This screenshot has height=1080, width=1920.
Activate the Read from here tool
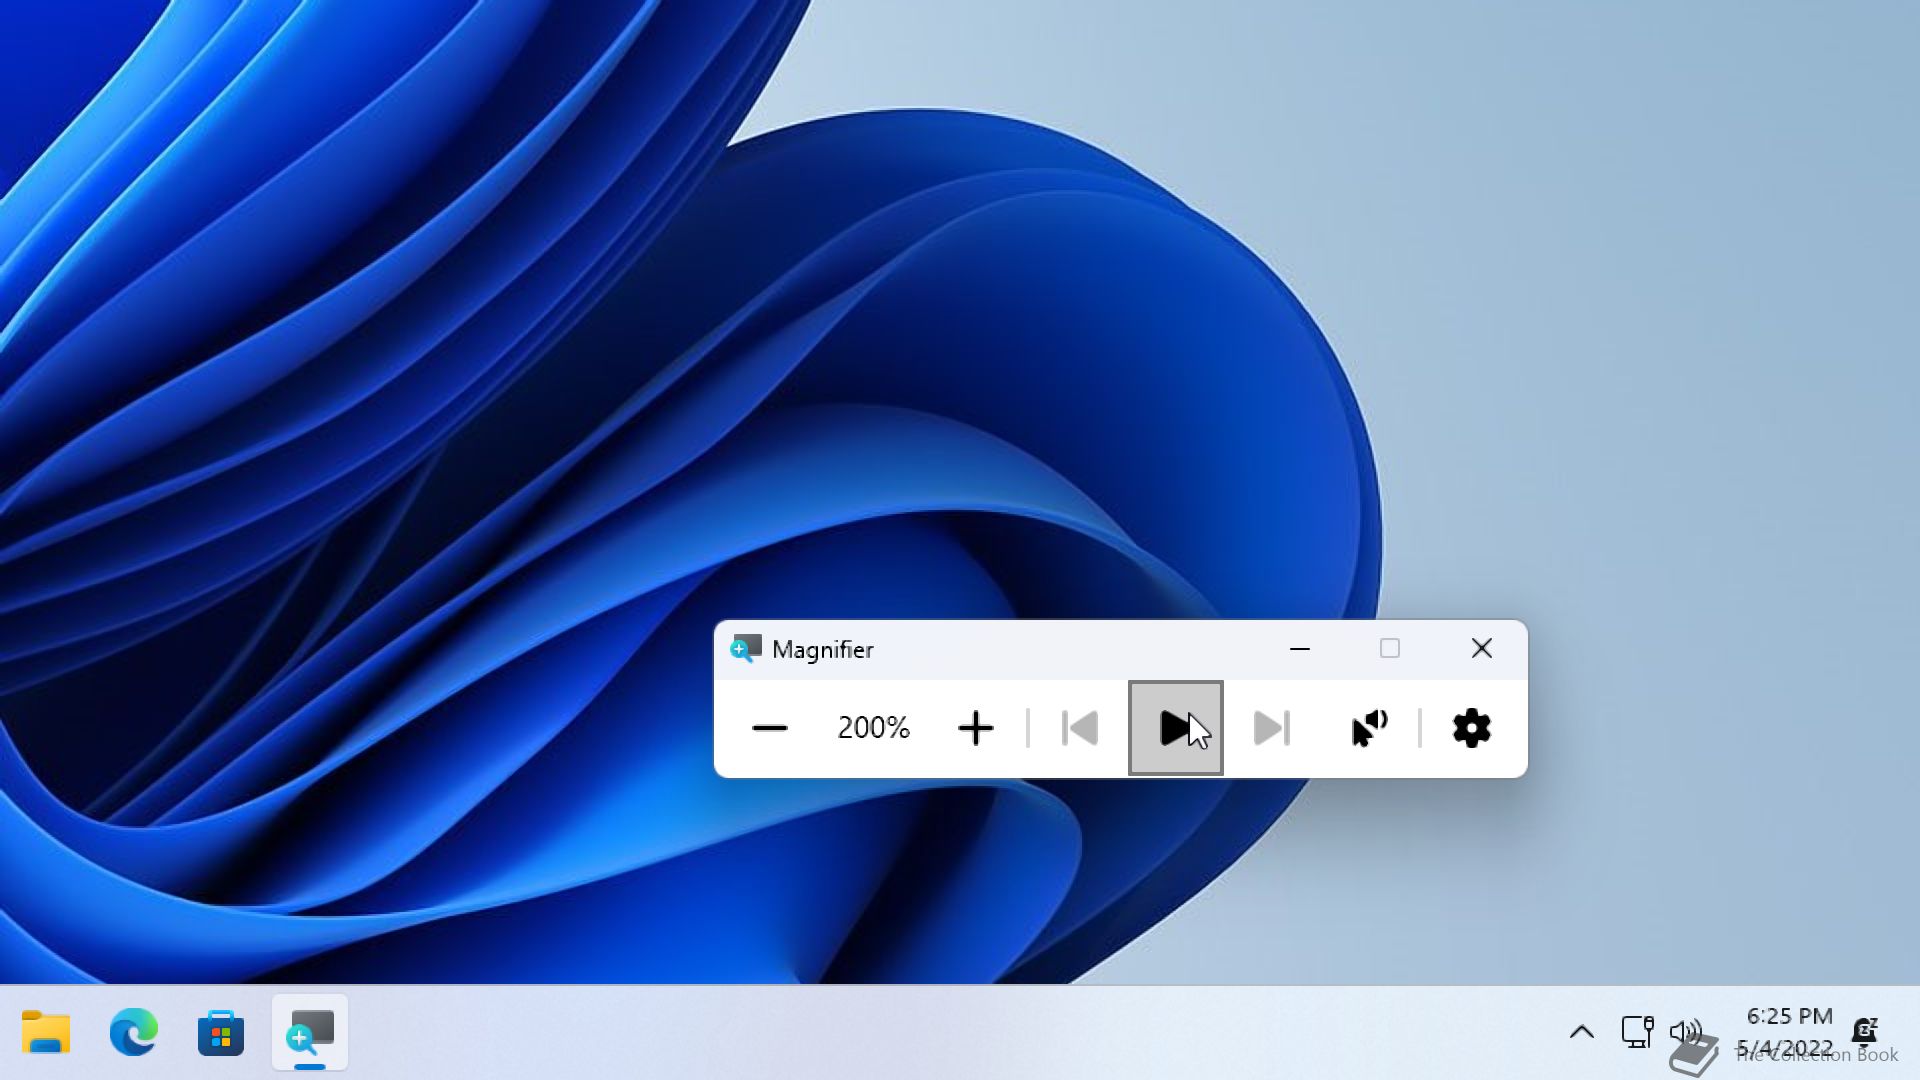coord(1369,728)
